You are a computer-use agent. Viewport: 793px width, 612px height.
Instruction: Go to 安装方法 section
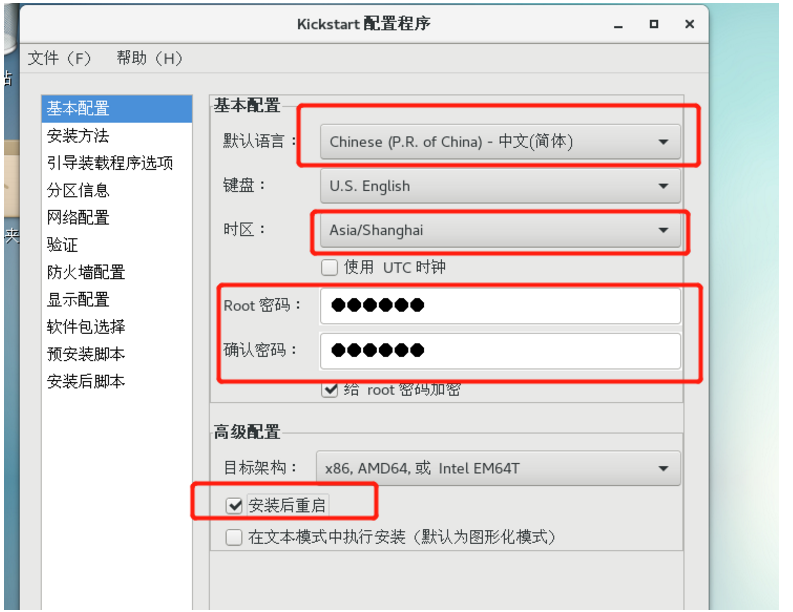[117, 136]
